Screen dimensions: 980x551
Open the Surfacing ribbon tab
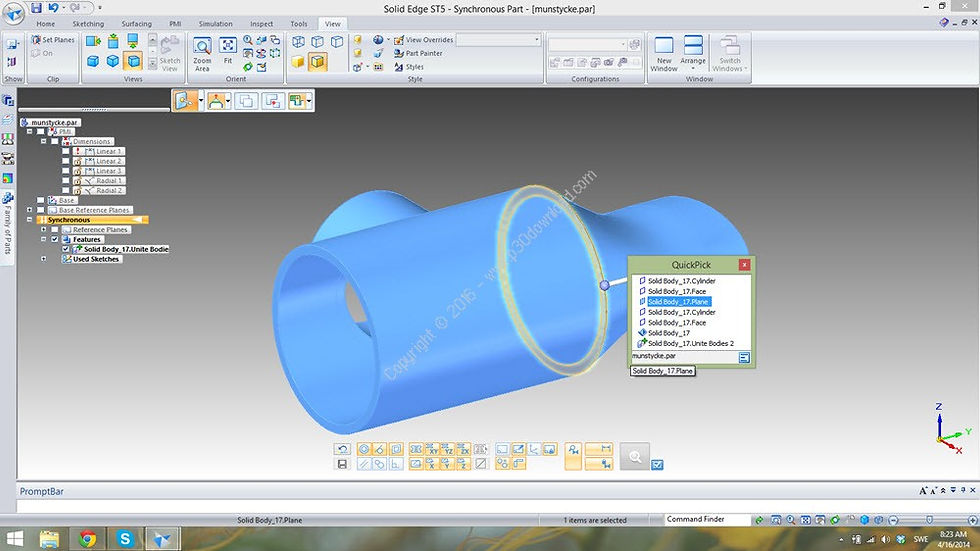tap(136, 24)
